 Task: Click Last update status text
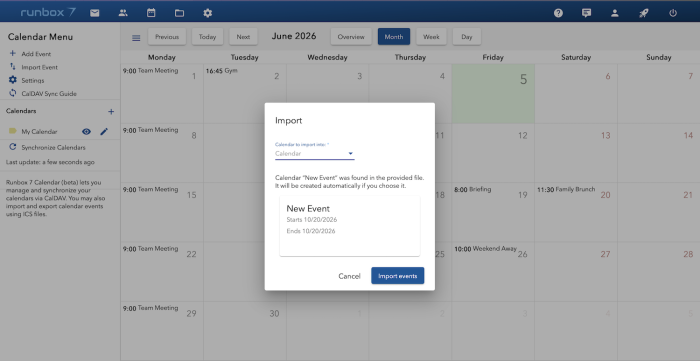click(x=50, y=162)
